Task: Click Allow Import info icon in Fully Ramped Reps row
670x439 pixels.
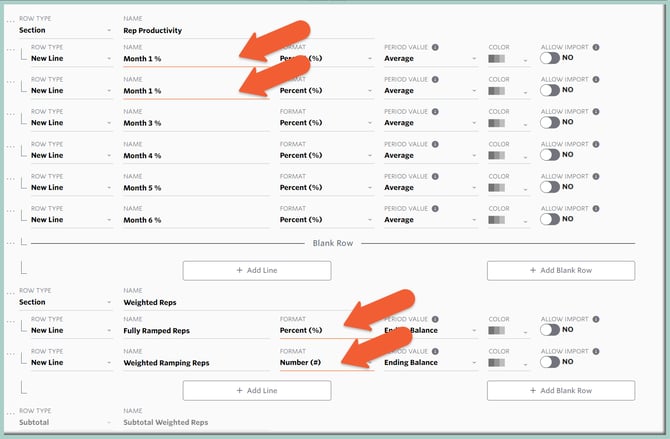Action: [x=595, y=319]
